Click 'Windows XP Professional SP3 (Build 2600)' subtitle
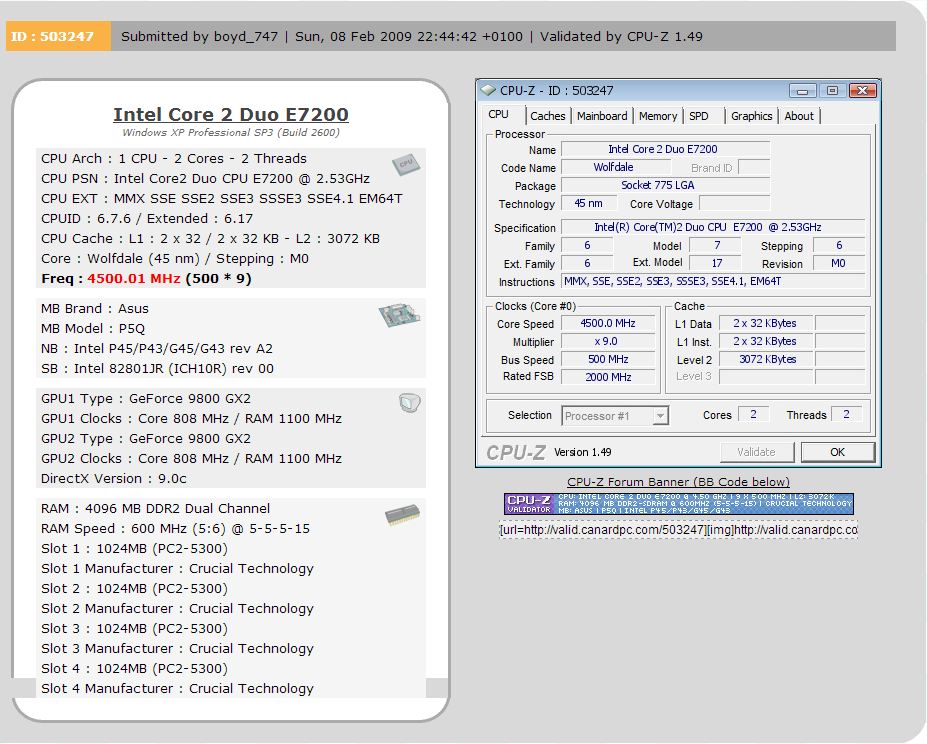The image size is (927, 744). [231, 132]
